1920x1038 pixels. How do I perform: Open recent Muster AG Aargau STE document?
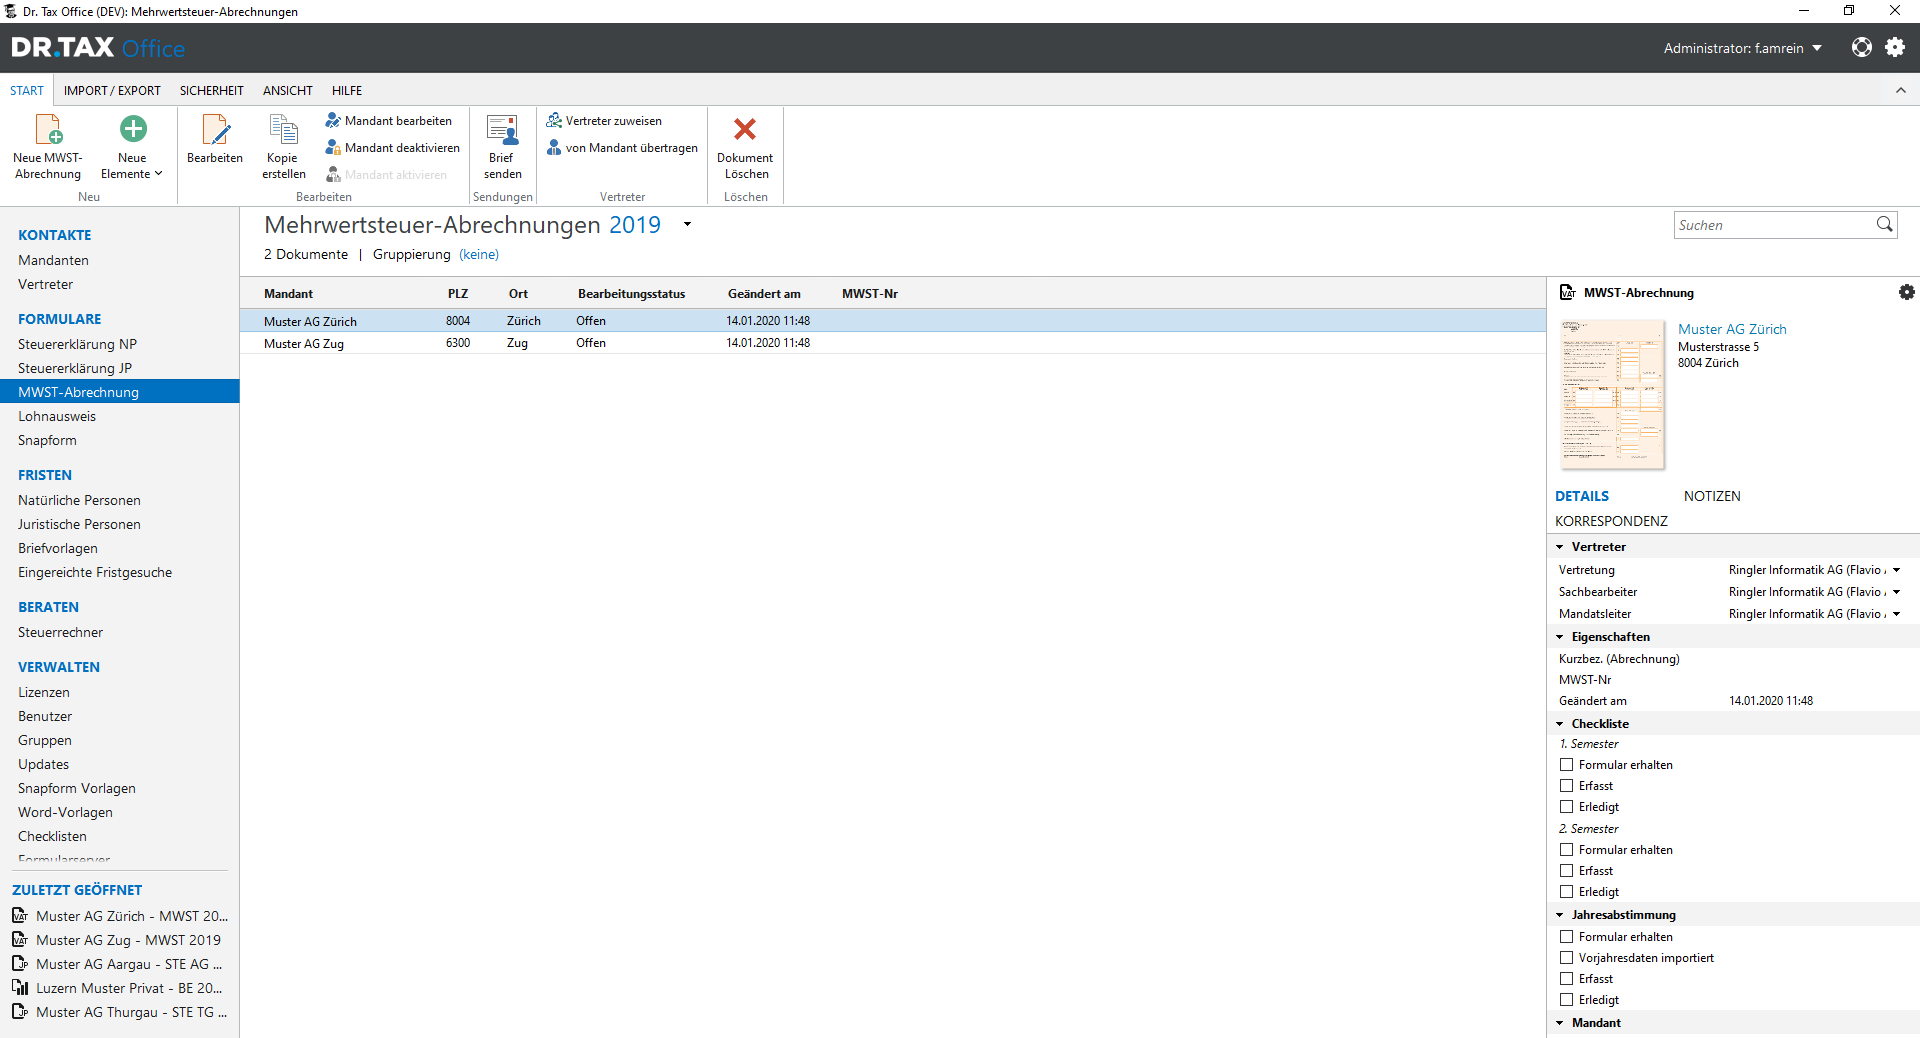pos(118,964)
